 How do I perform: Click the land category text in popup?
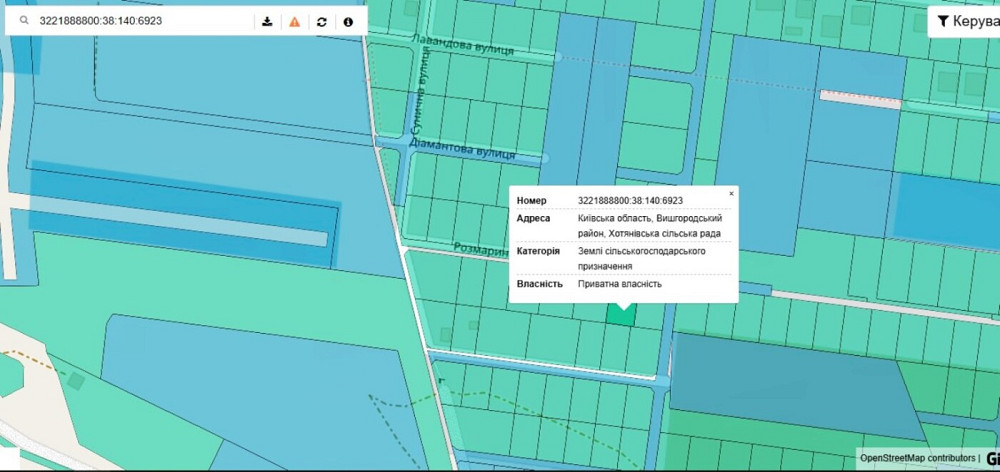tap(641, 259)
